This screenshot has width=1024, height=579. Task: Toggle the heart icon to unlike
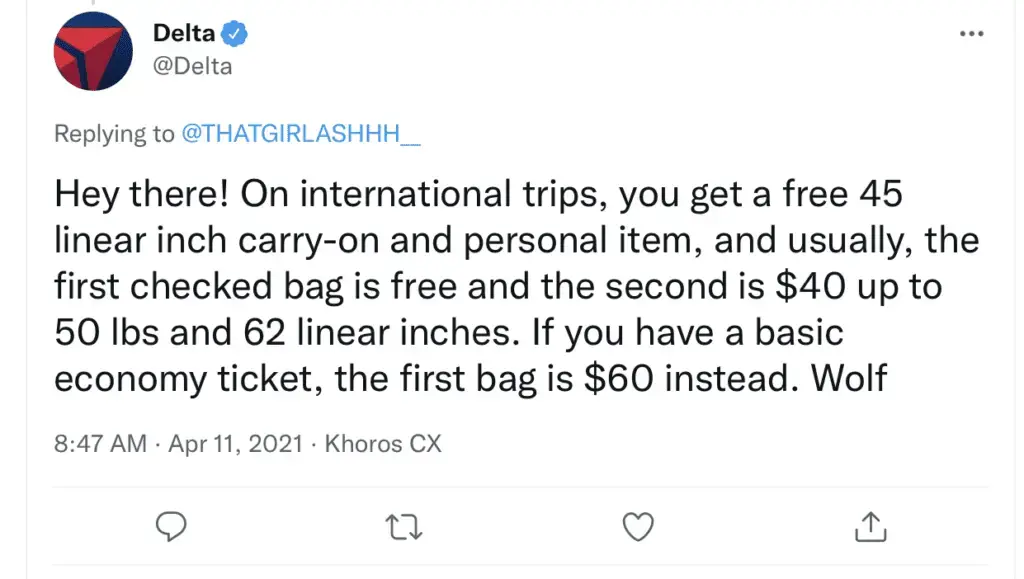point(637,526)
